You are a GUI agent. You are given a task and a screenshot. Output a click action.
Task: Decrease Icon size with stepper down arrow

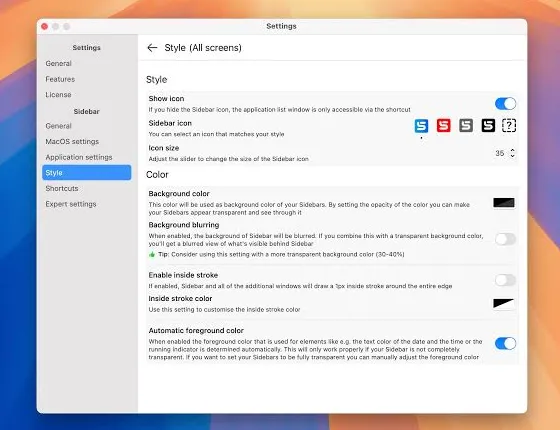pos(512,156)
